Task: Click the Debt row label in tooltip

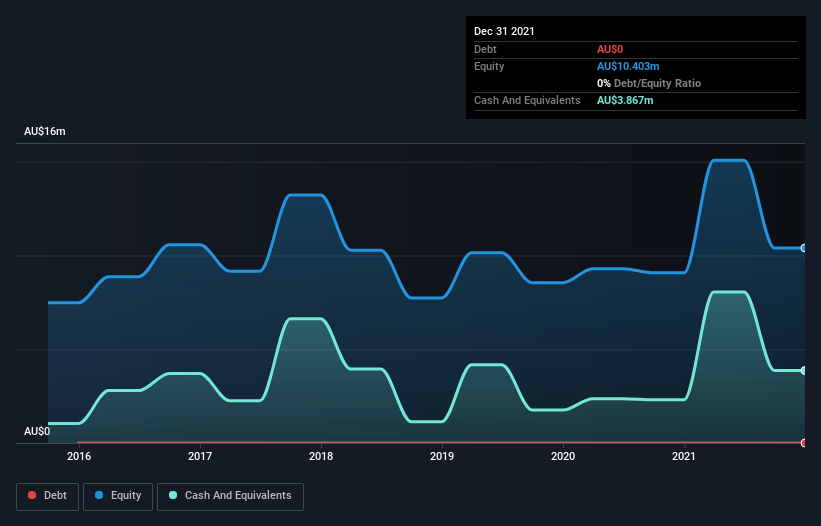Action: [x=485, y=49]
